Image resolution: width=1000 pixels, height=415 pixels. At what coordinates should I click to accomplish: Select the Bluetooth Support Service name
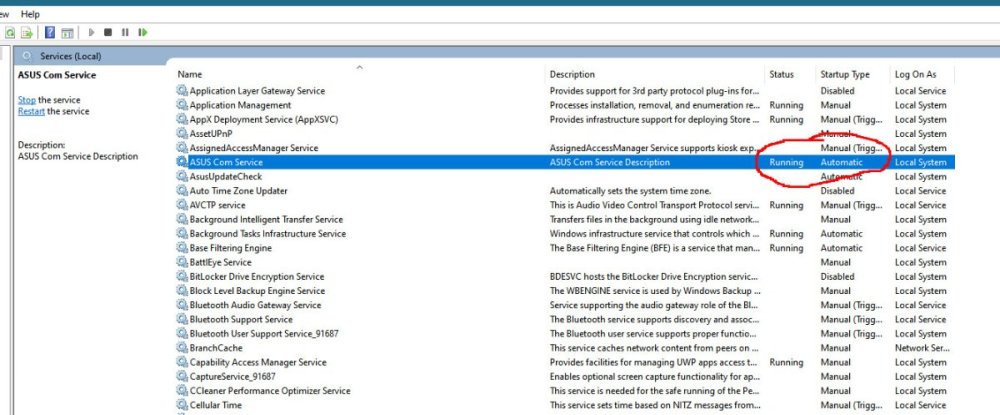coord(241,319)
